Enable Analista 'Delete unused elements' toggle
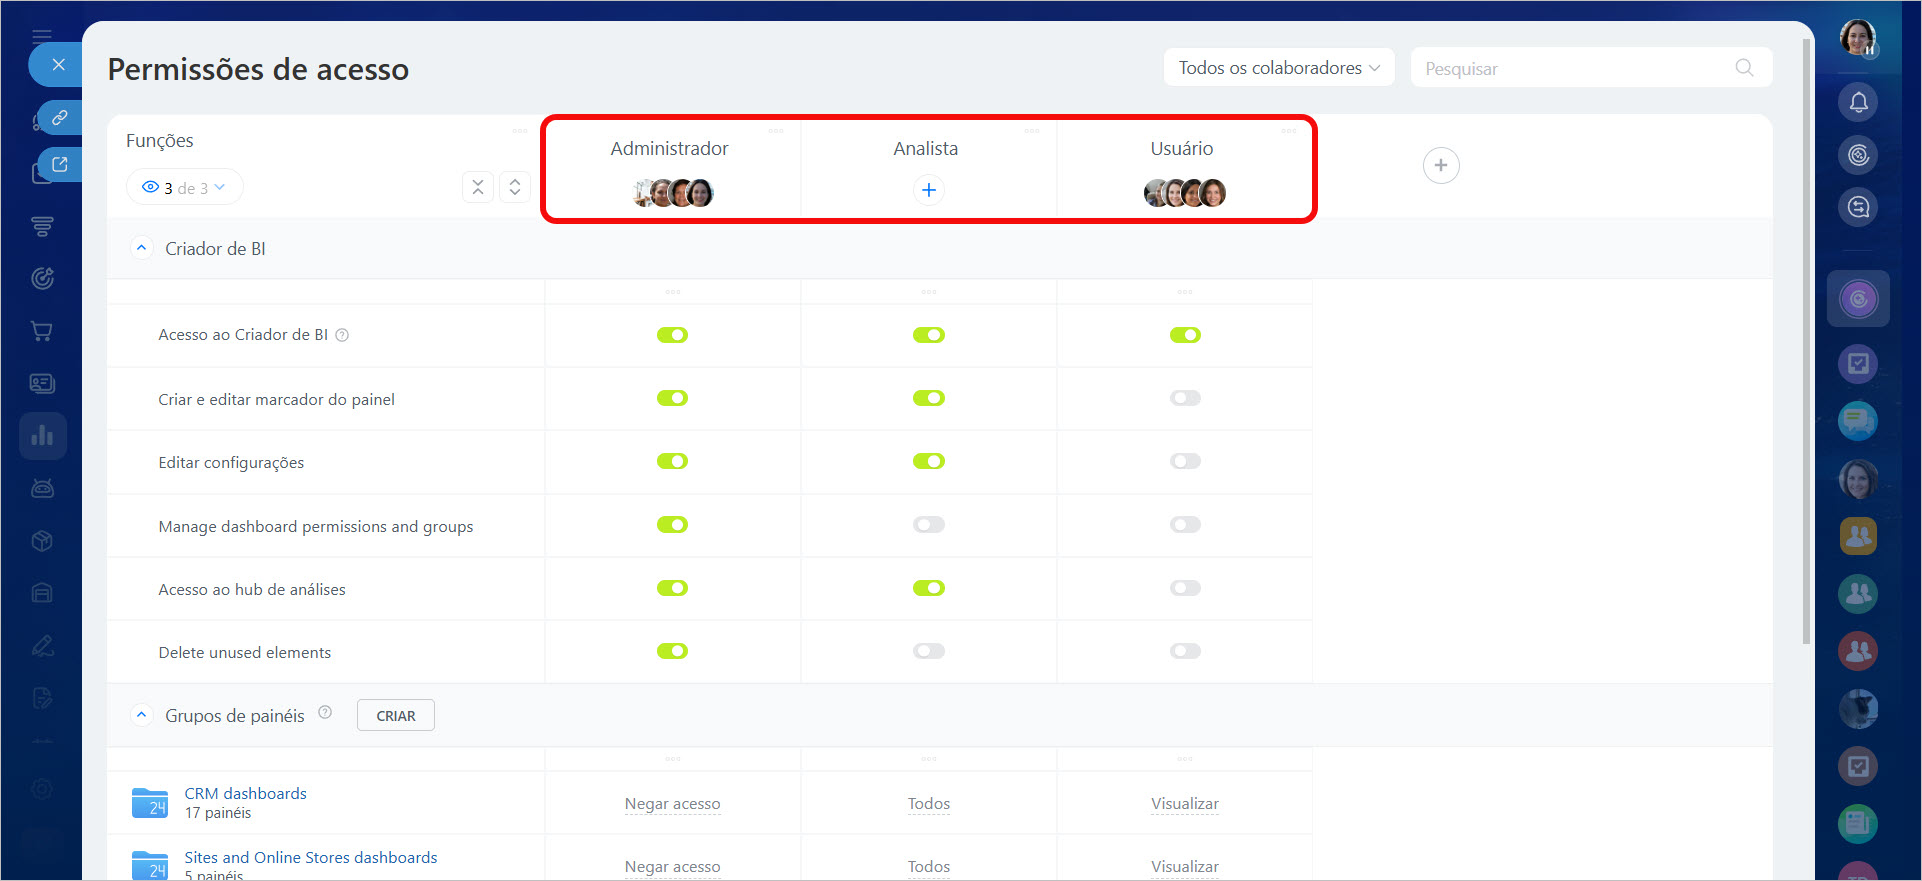The height and width of the screenshot is (881, 1922). point(928,651)
